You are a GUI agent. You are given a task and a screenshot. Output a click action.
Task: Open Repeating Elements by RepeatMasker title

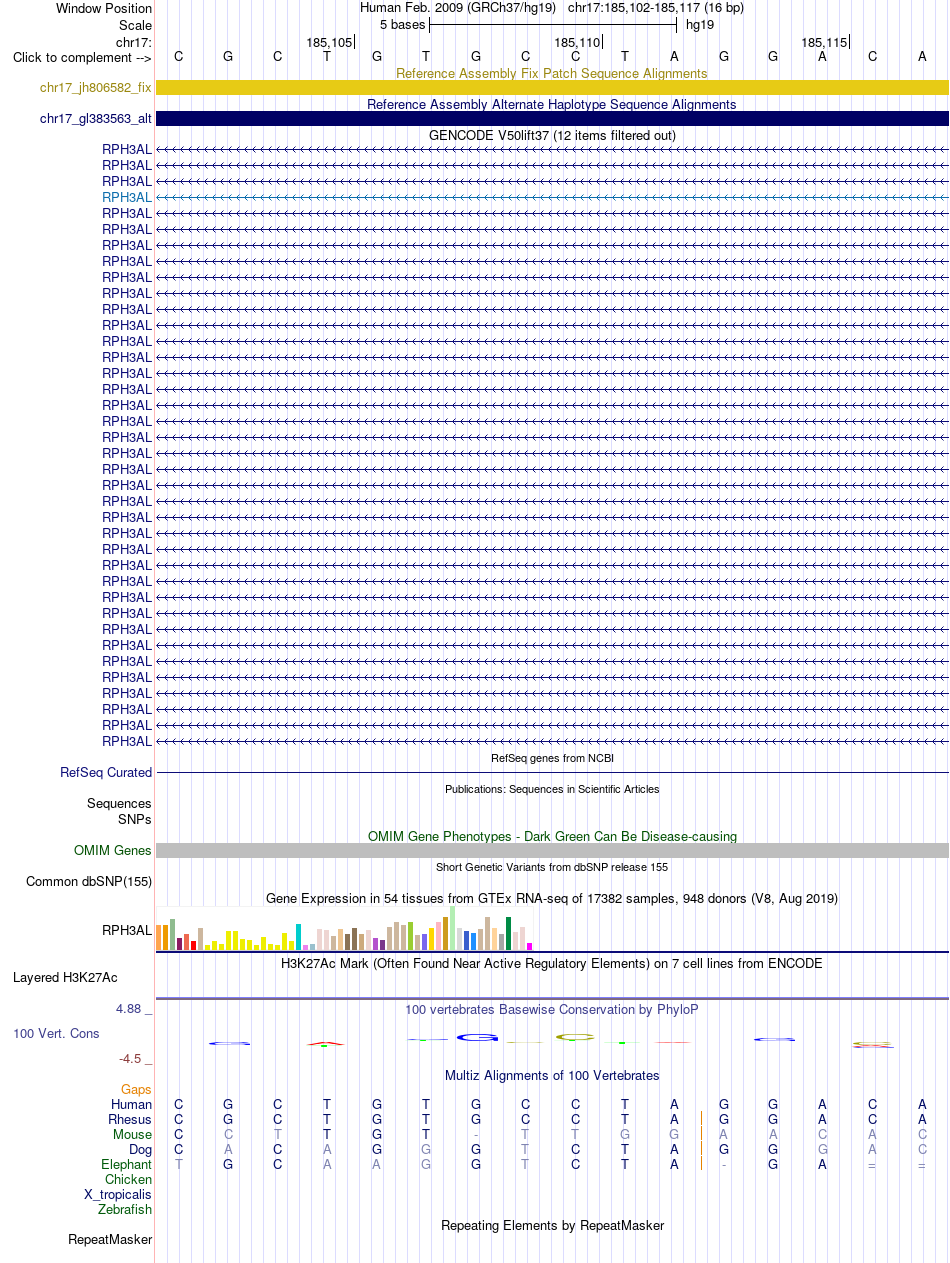point(552,1225)
